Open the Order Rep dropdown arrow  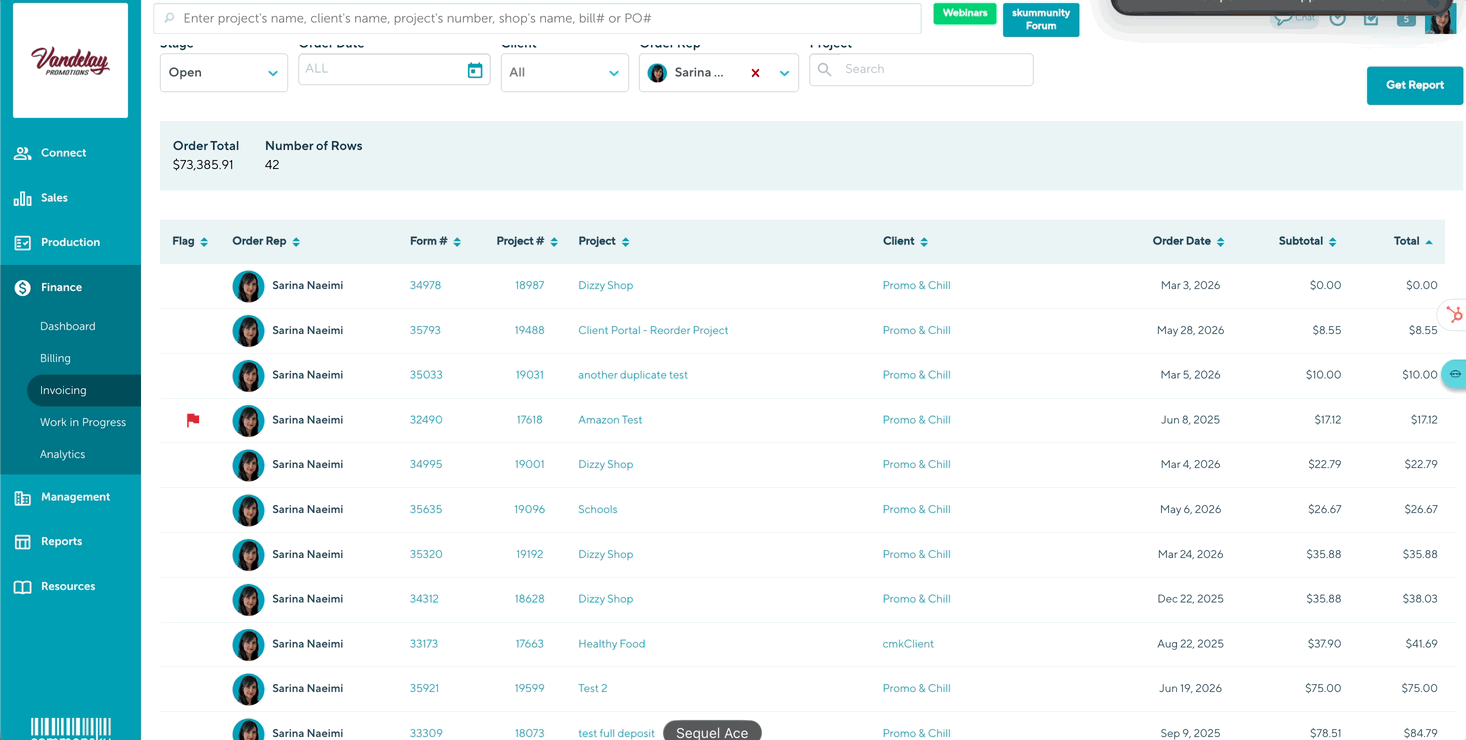click(x=784, y=73)
